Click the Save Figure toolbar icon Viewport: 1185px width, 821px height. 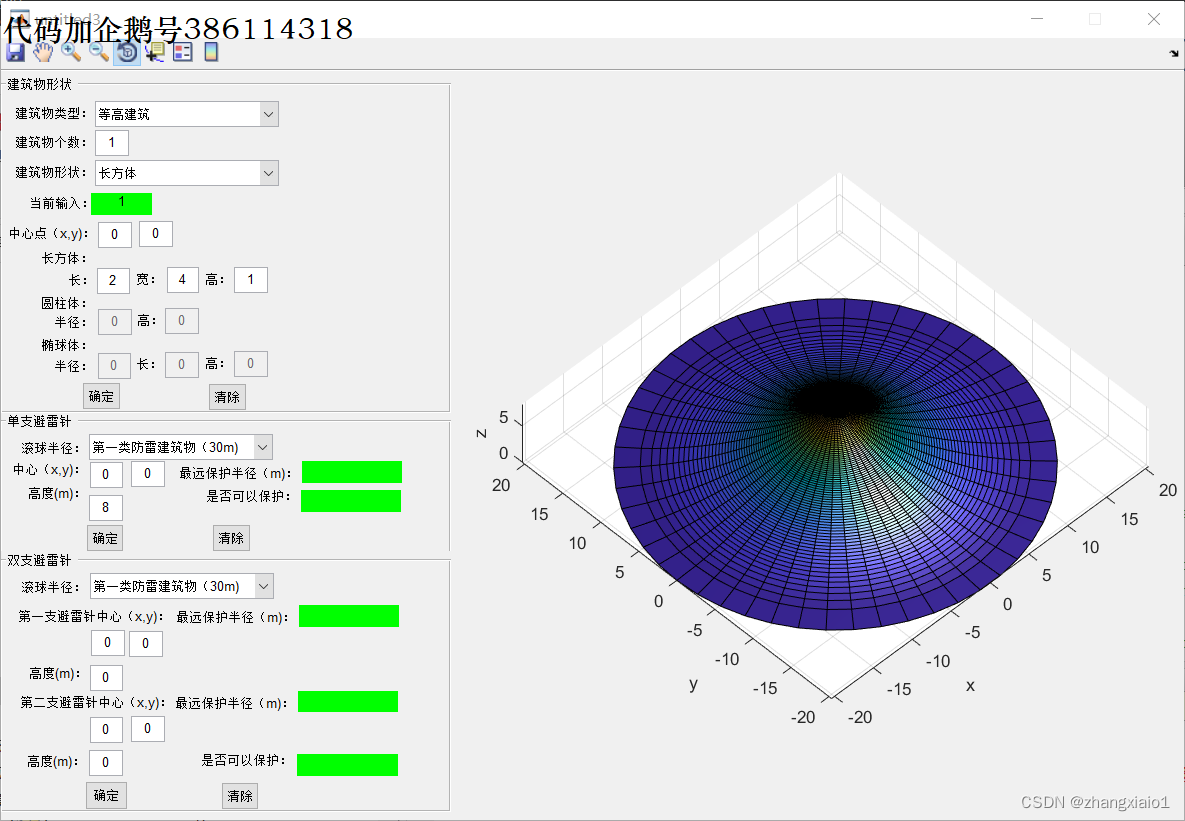point(15,52)
